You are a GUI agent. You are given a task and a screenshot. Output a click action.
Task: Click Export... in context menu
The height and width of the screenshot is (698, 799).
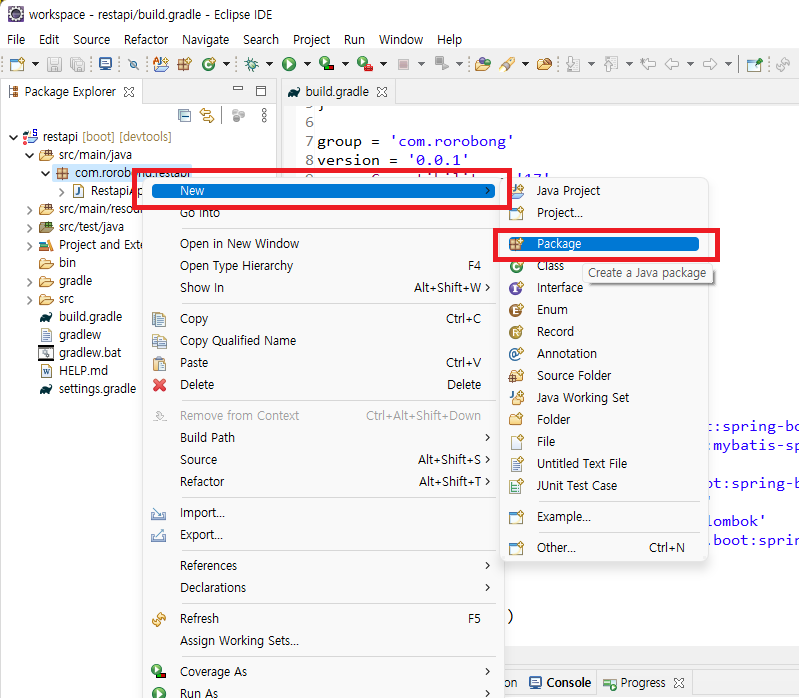point(322,535)
